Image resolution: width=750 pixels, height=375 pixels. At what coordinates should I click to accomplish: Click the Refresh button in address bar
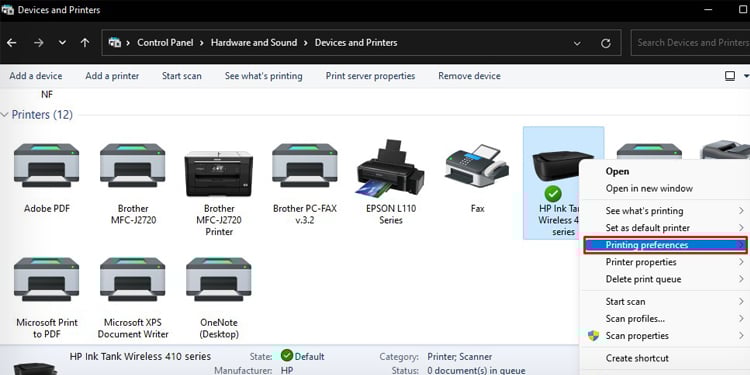click(x=606, y=44)
